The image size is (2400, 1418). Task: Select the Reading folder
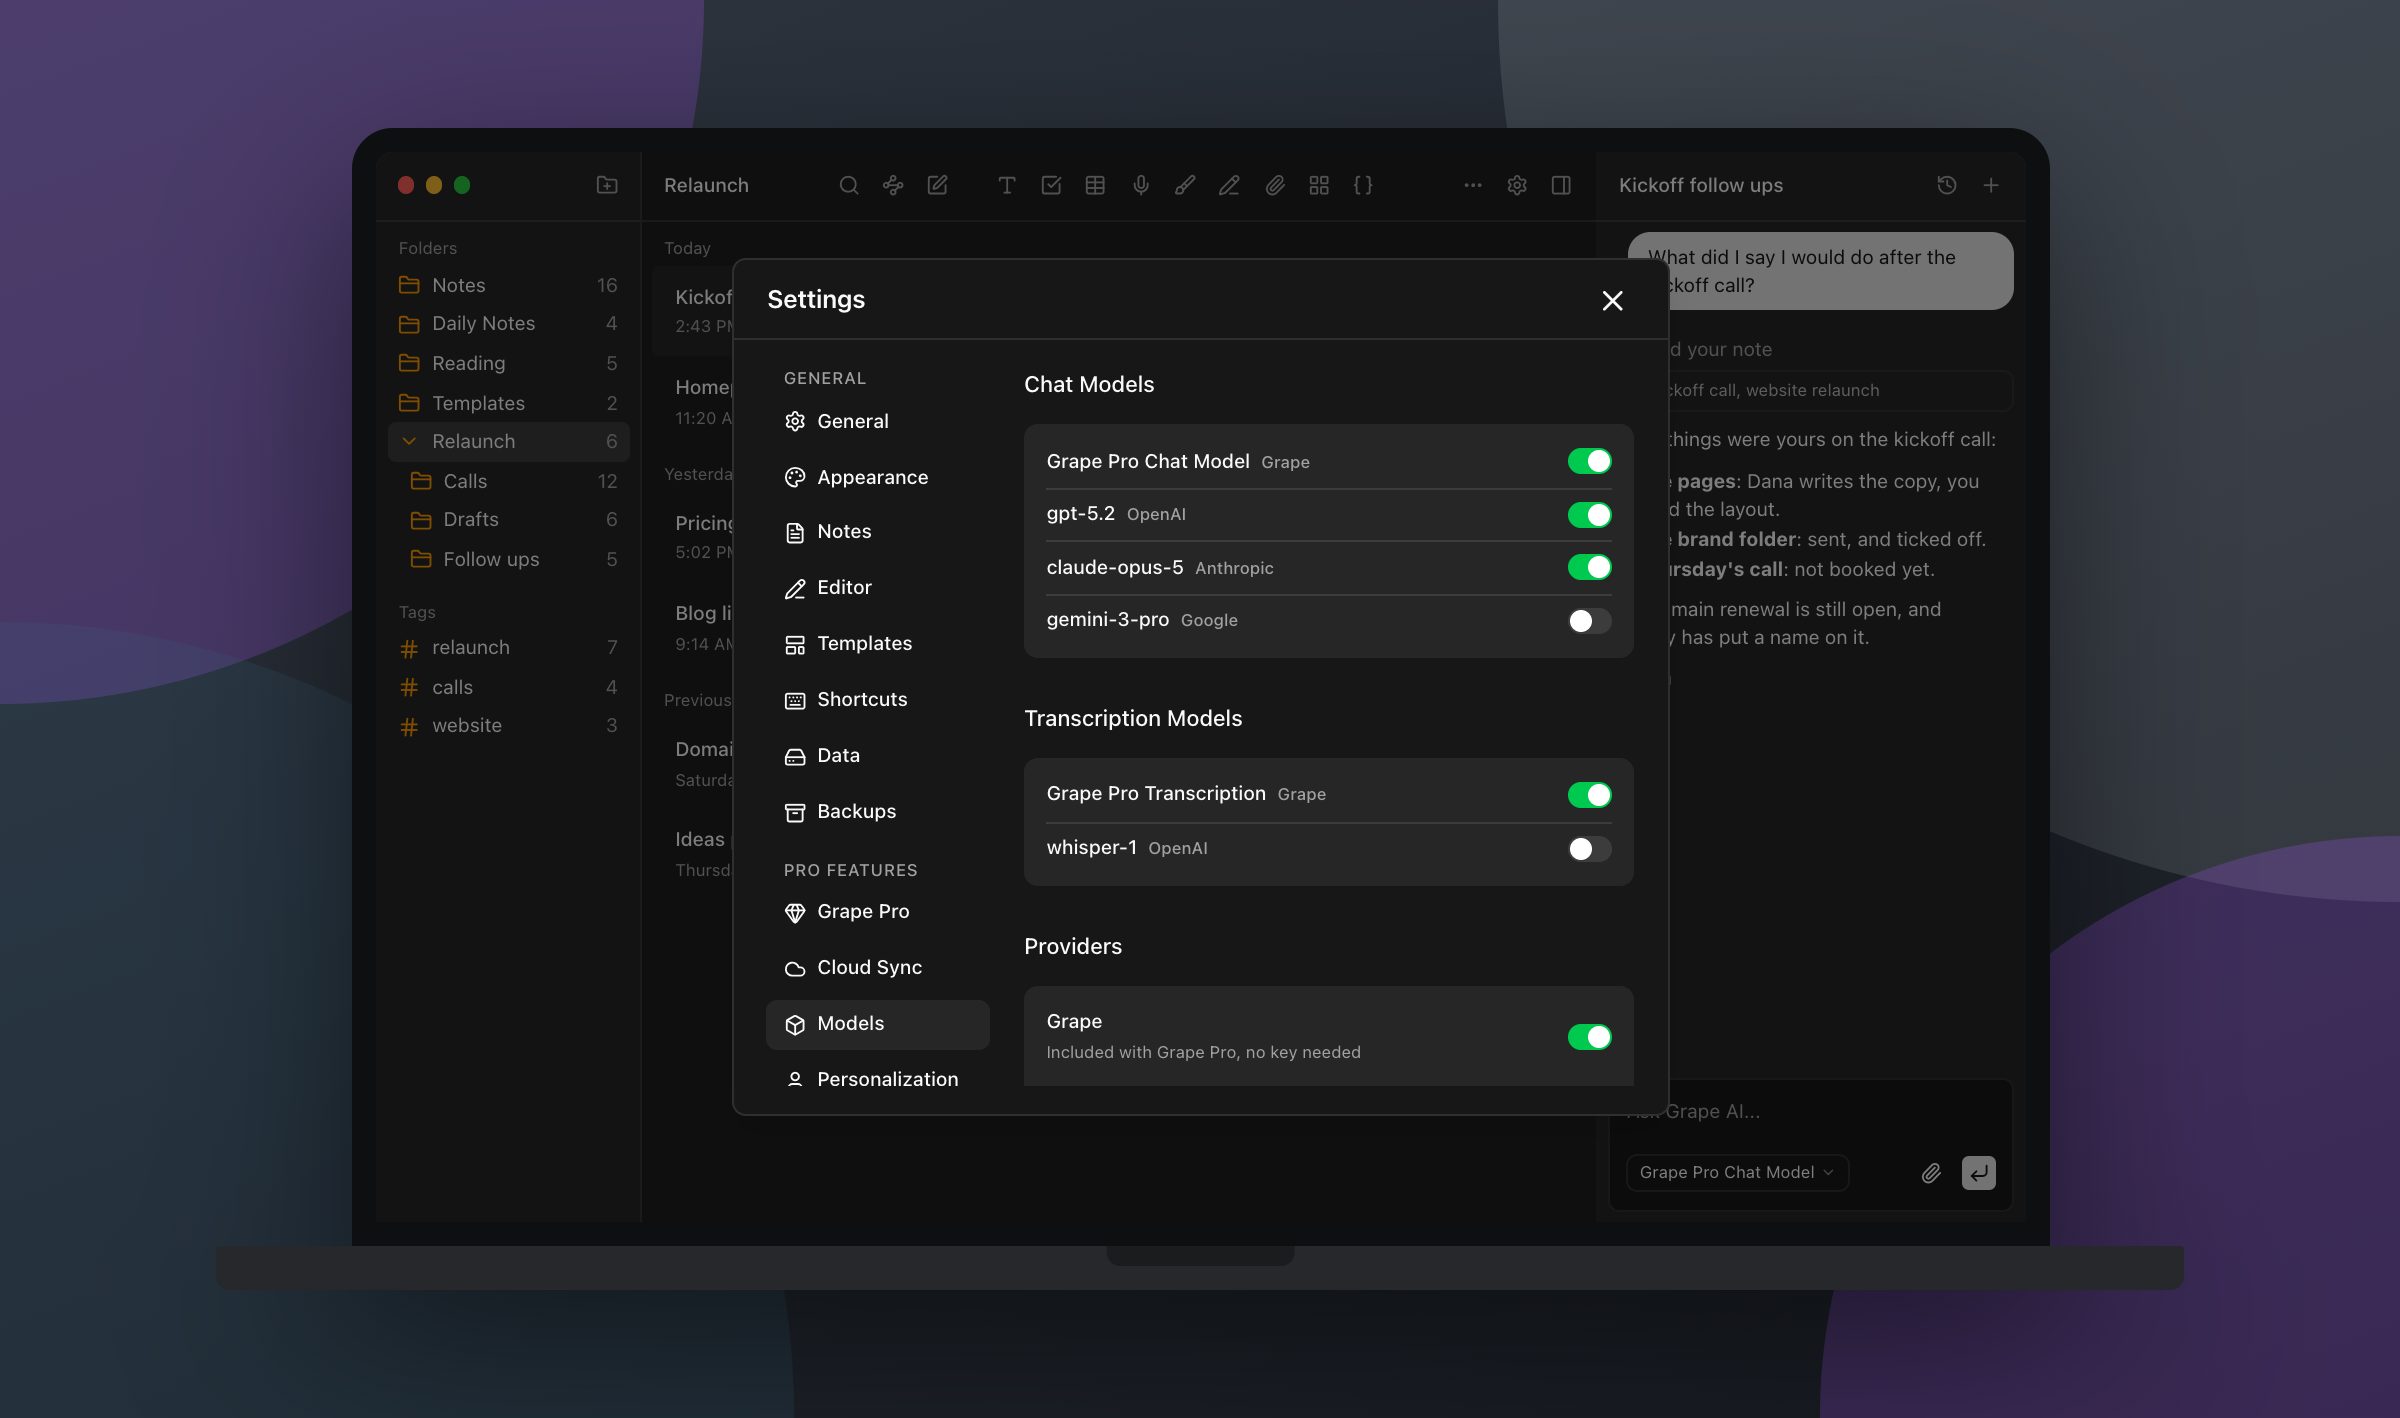click(x=508, y=363)
